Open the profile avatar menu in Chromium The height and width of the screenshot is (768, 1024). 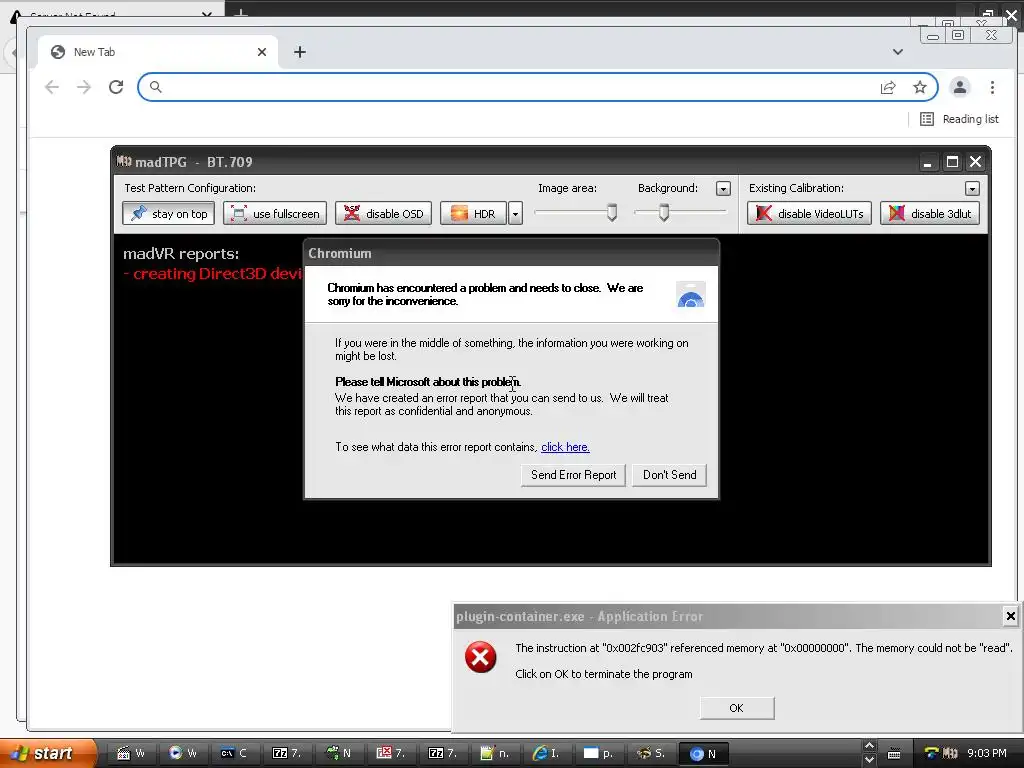(x=959, y=88)
